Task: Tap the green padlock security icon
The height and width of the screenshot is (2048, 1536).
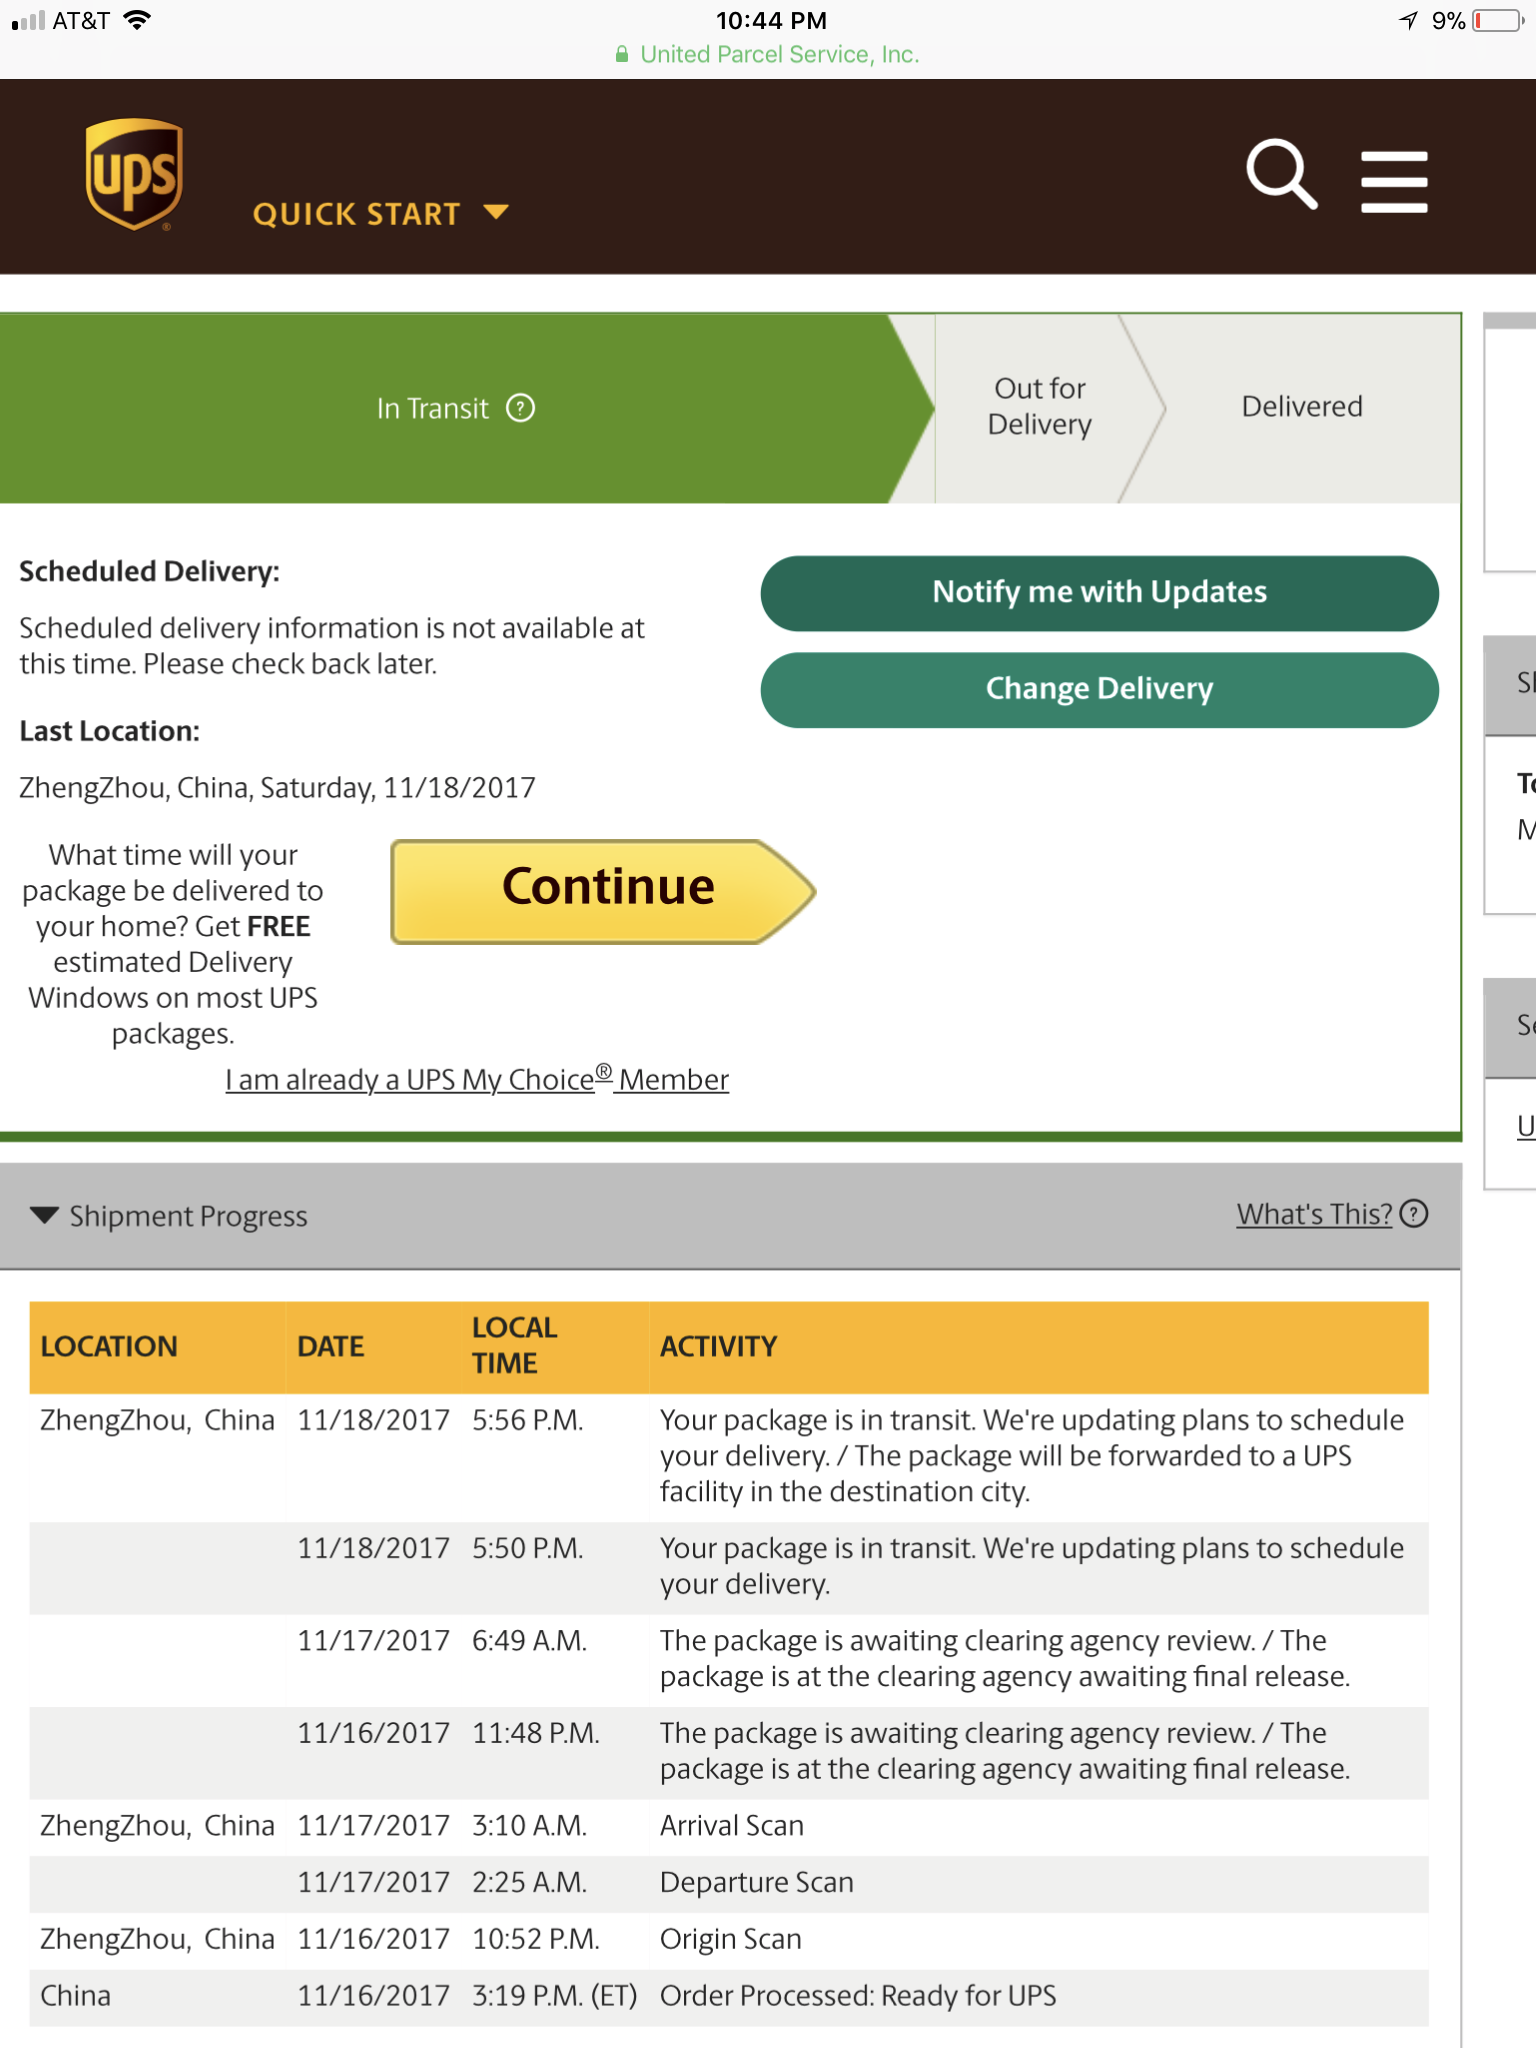Action: (x=622, y=54)
